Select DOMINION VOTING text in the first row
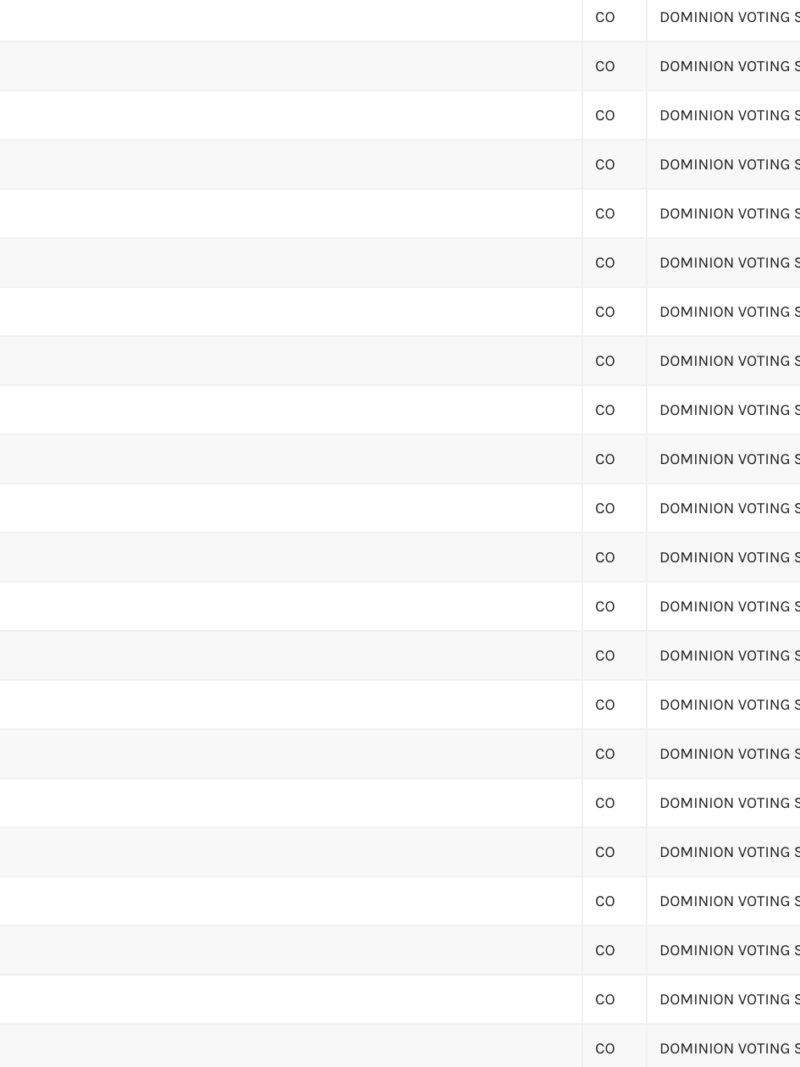 coord(725,17)
